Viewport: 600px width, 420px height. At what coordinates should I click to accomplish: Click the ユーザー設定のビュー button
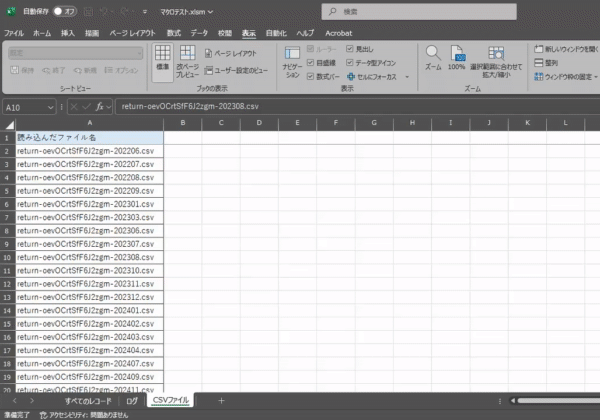pos(238,72)
